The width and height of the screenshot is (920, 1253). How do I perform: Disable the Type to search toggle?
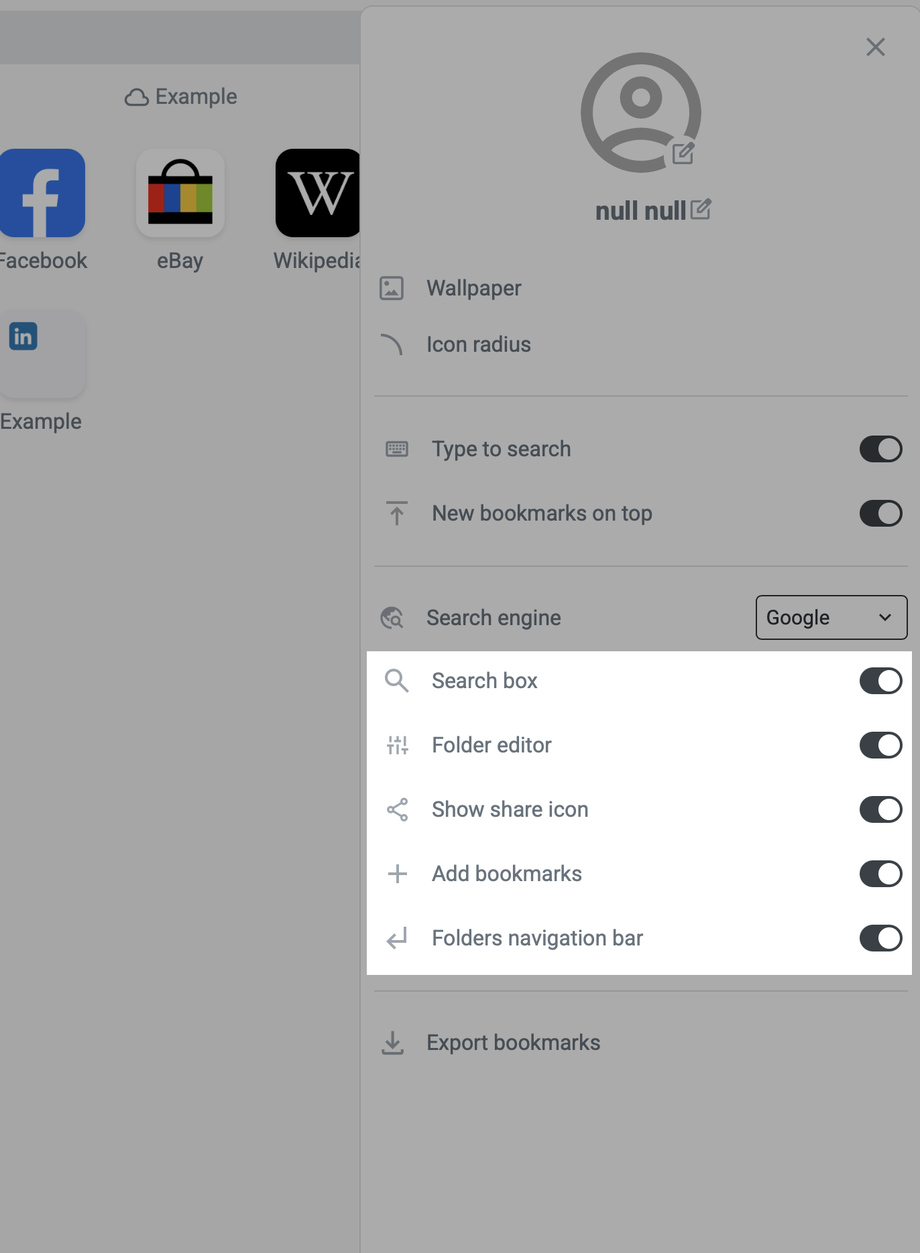pyautogui.click(x=880, y=449)
